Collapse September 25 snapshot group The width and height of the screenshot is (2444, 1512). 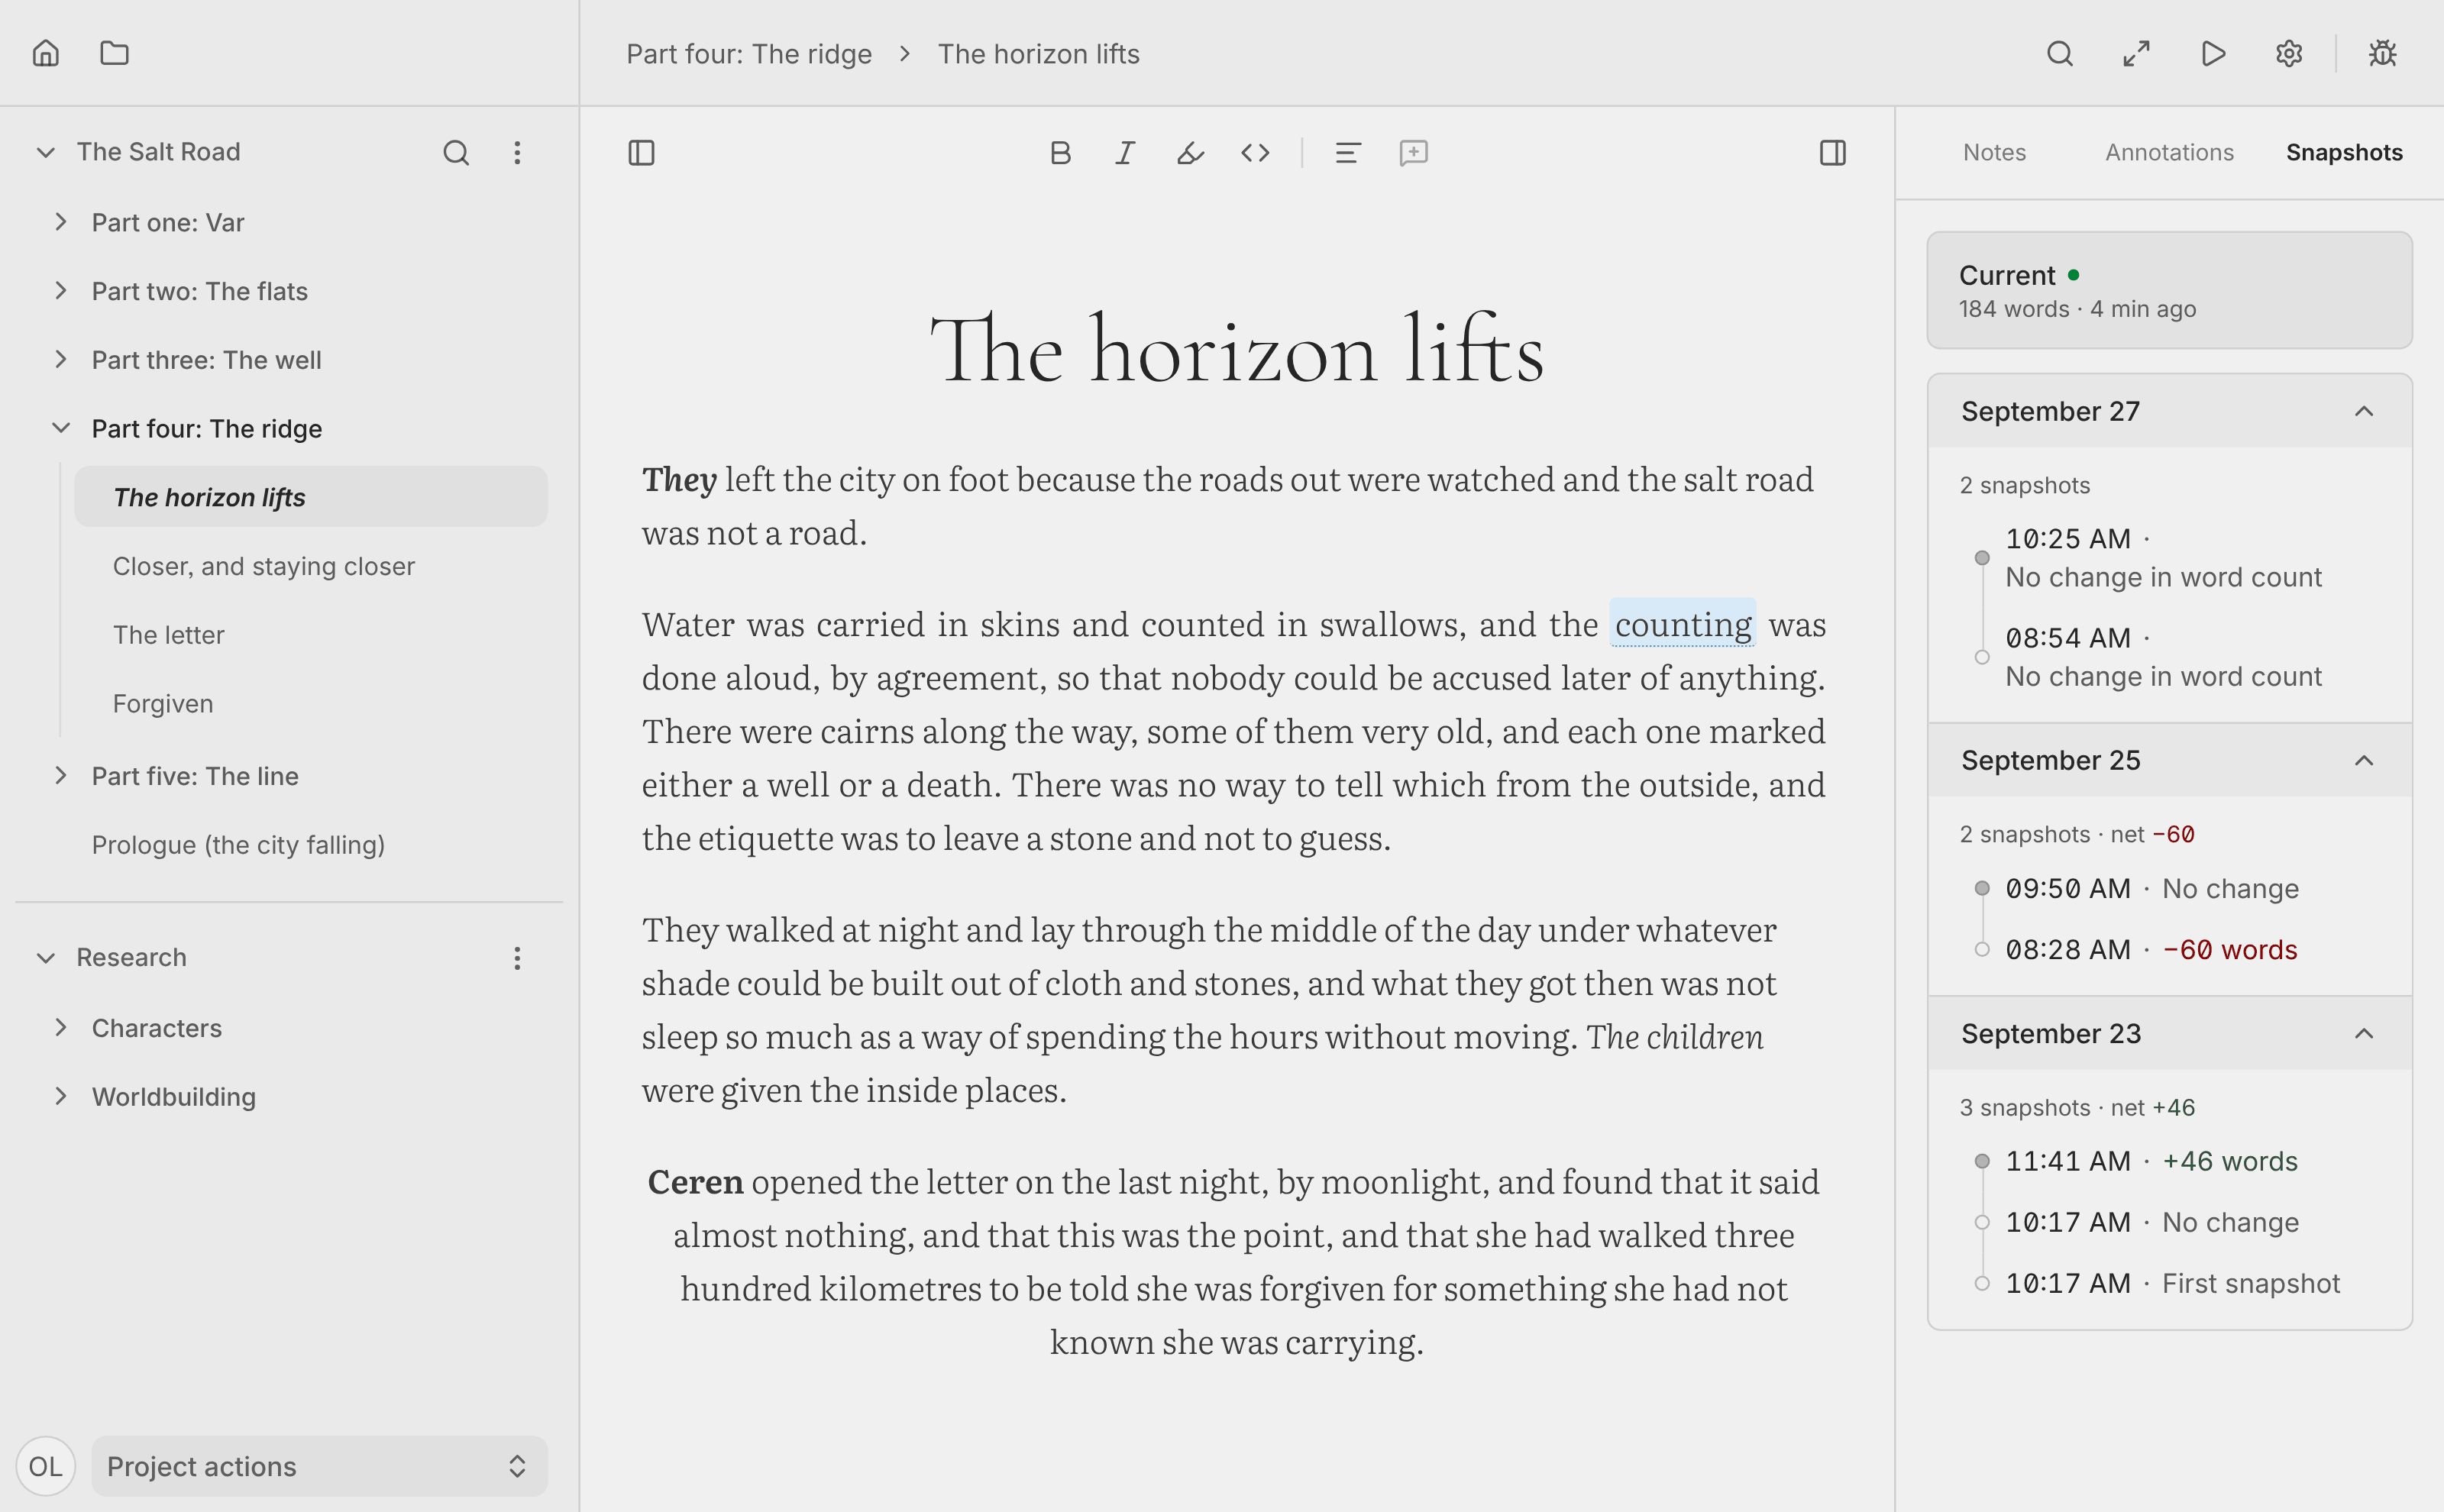tap(2364, 760)
